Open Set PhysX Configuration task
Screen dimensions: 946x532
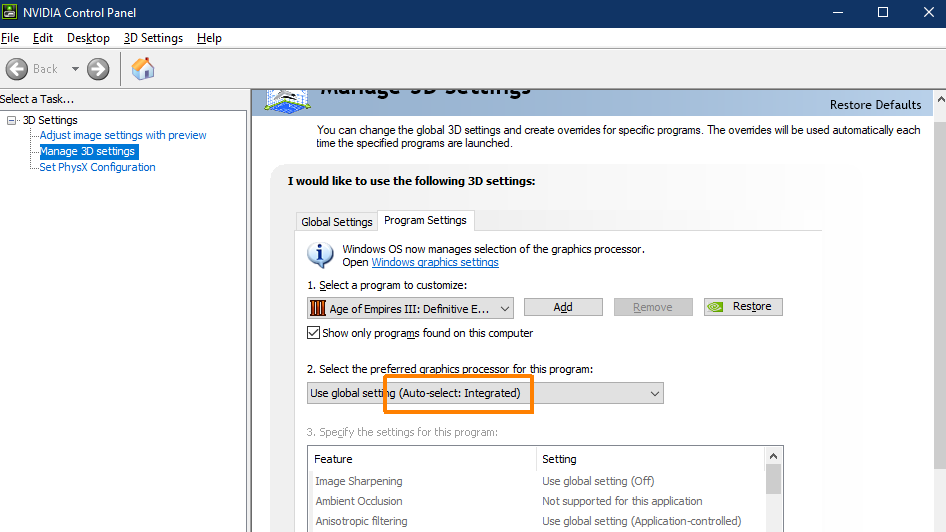coord(97,167)
